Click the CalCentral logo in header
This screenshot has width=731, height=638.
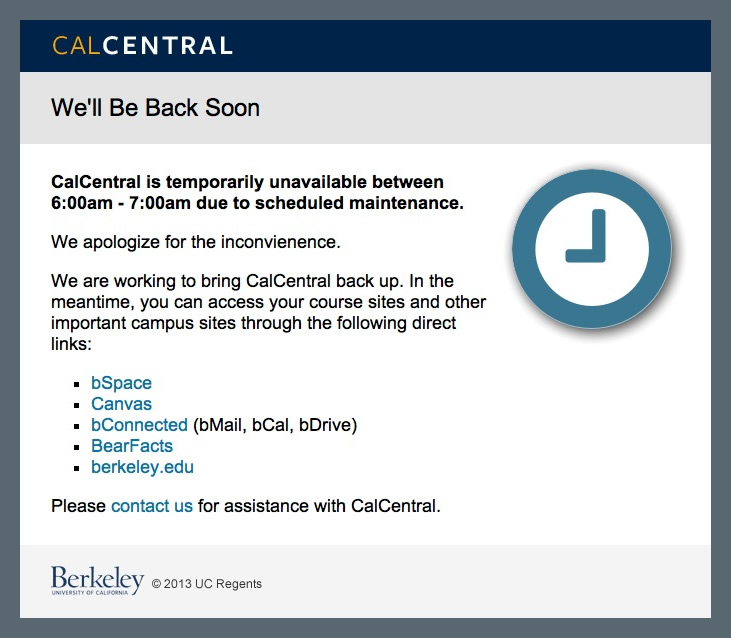click(142, 46)
